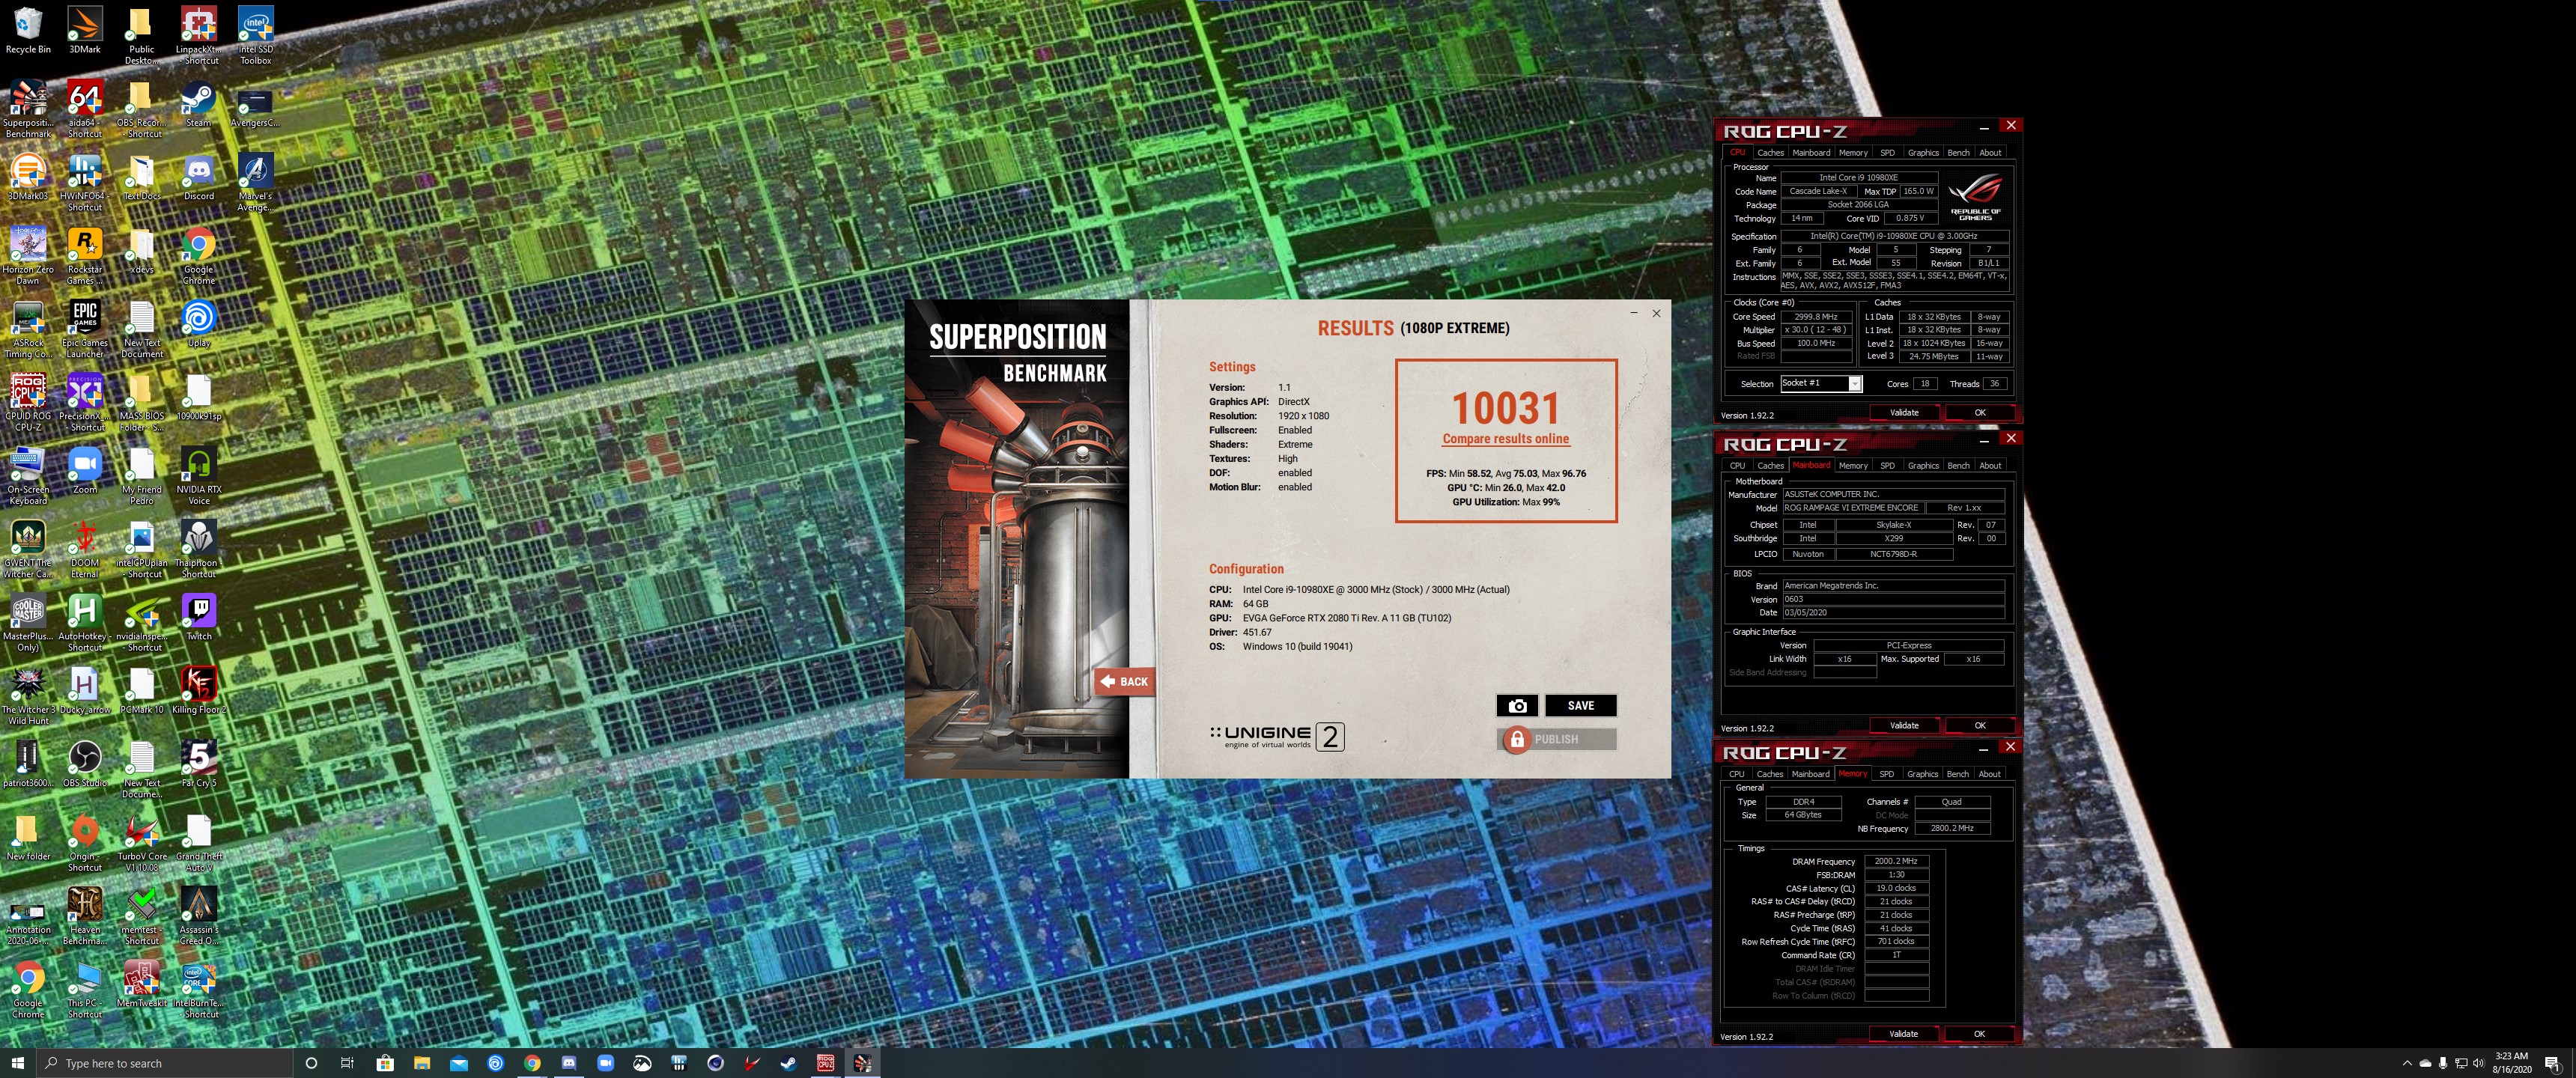Select the Horizon Zero Dawn icon
The height and width of the screenshot is (1078, 2576).
coord(28,256)
